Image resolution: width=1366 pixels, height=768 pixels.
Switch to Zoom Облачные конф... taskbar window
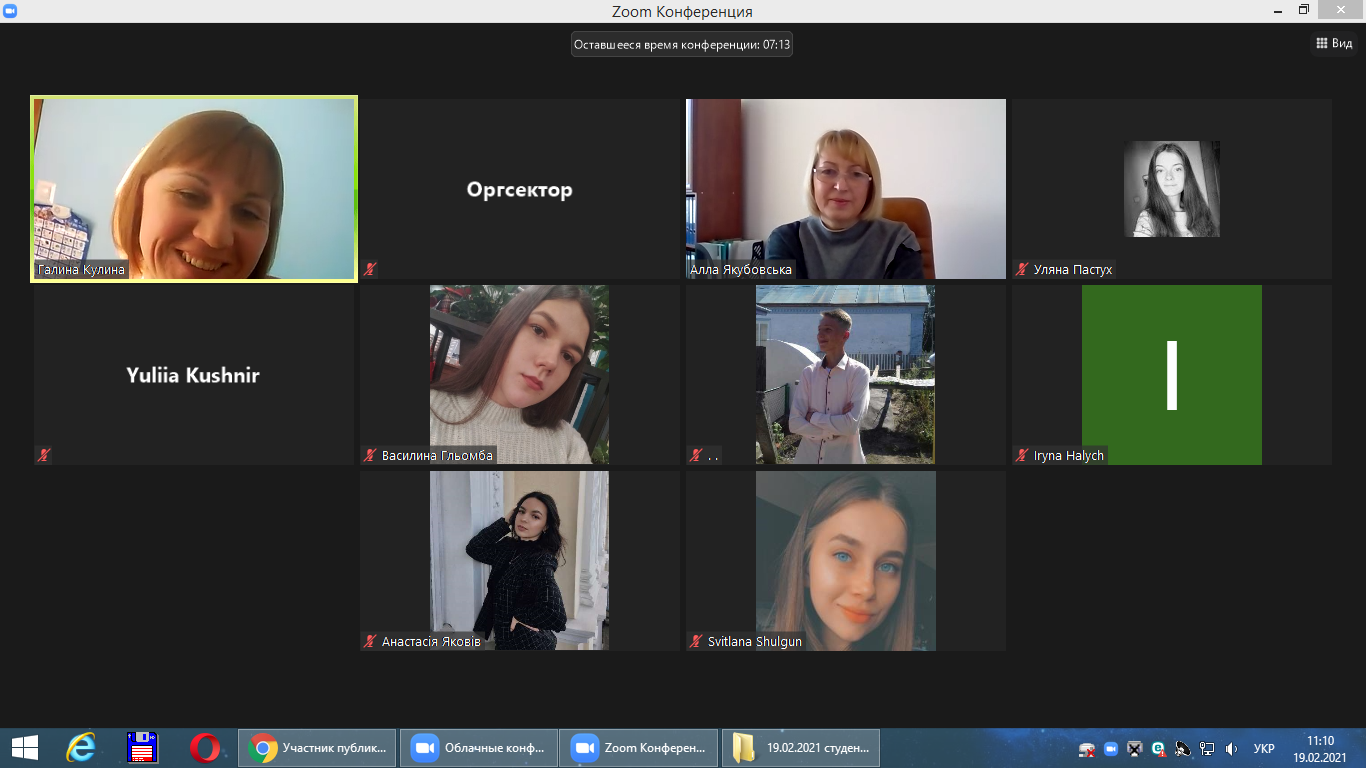[x=479, y=747]
